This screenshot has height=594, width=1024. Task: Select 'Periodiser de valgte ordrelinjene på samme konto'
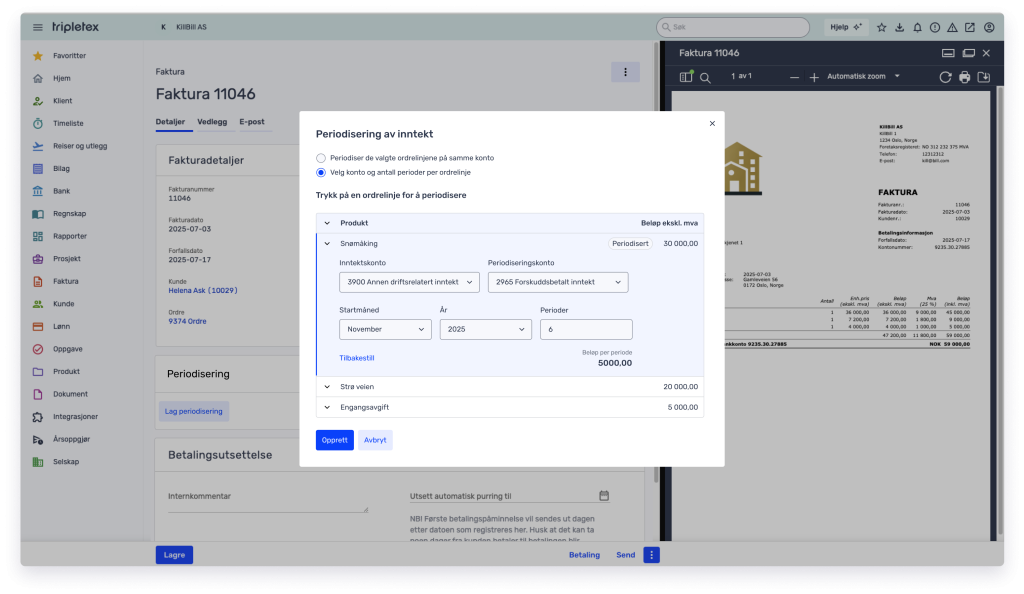(x=321, y=157)
